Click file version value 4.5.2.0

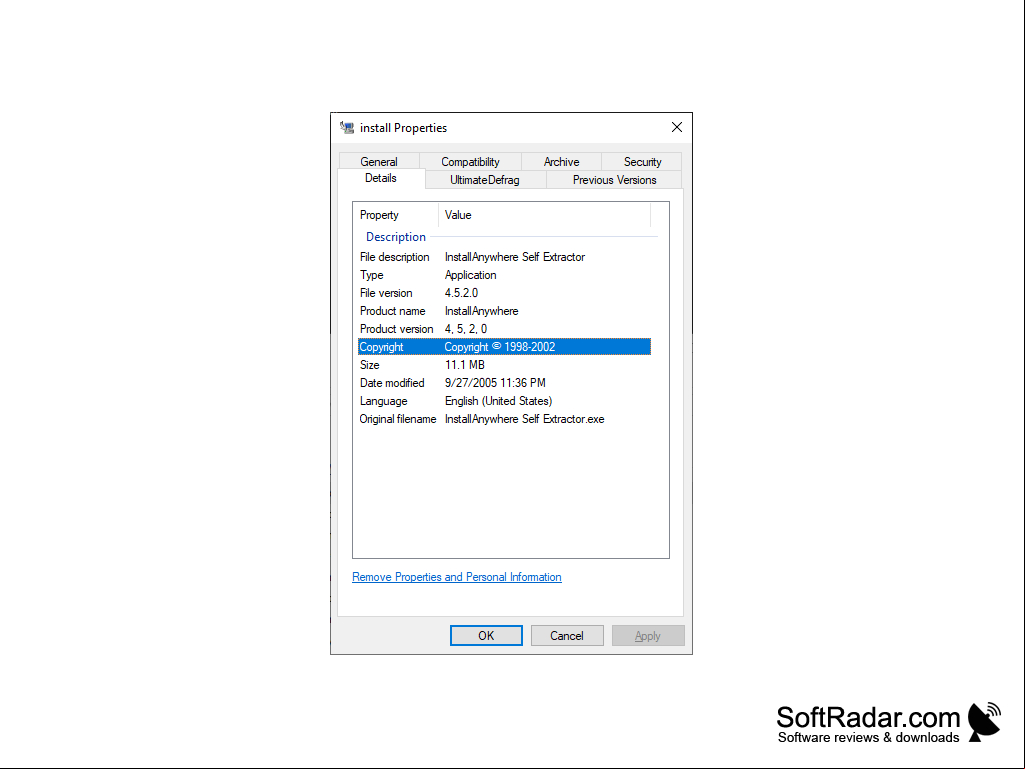click(x=462, y=293)
